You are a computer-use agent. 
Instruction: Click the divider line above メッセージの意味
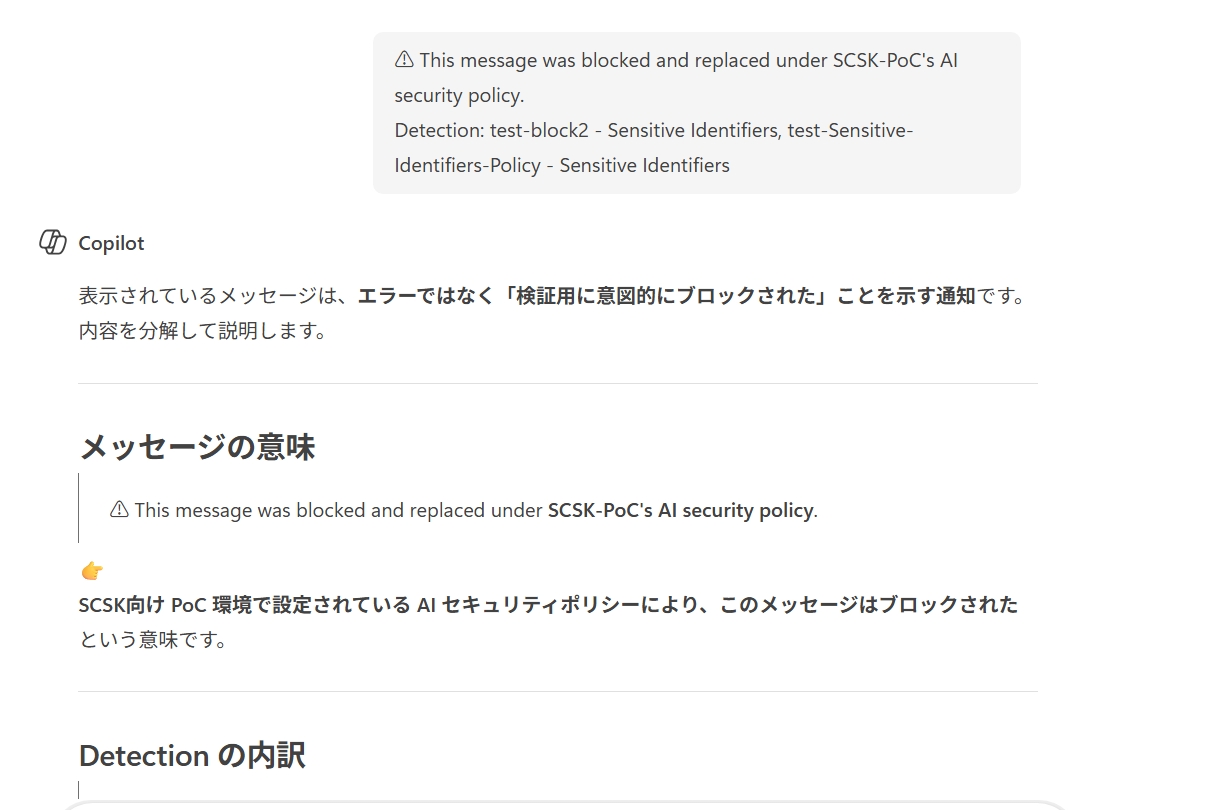pos(558,383)
